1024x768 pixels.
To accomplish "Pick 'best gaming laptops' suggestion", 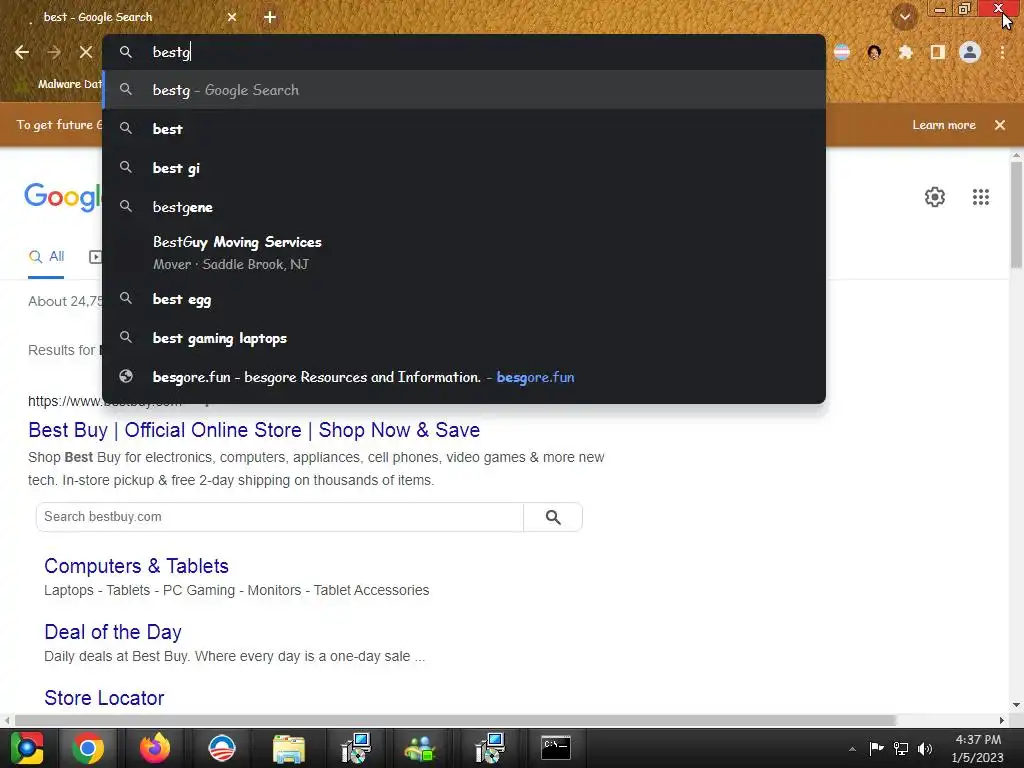I will tap(464, 338).
